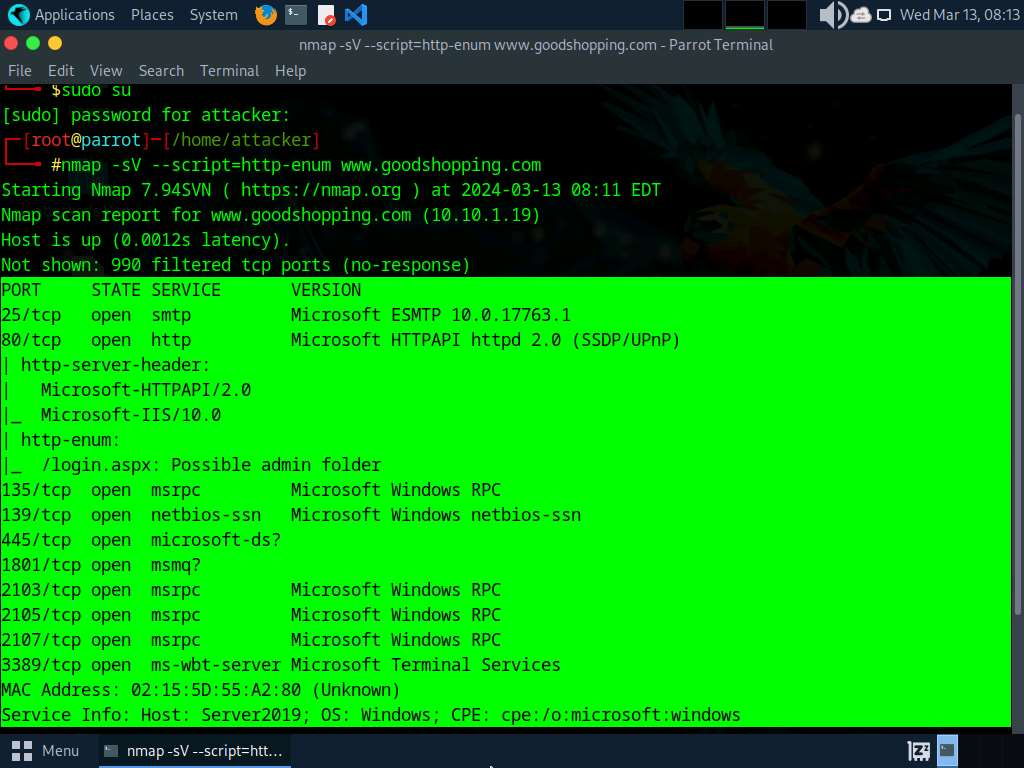Select the nmap terminal taskbar button
The image size is (1024, 768).
tap(194, 750)
